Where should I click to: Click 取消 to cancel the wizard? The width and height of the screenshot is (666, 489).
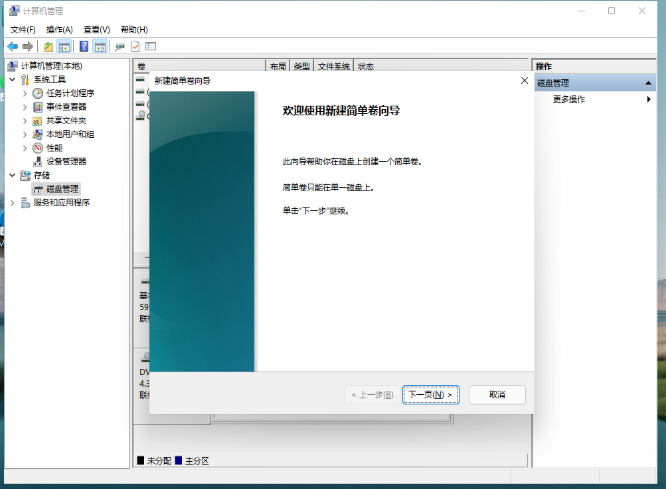coord(497,395)
